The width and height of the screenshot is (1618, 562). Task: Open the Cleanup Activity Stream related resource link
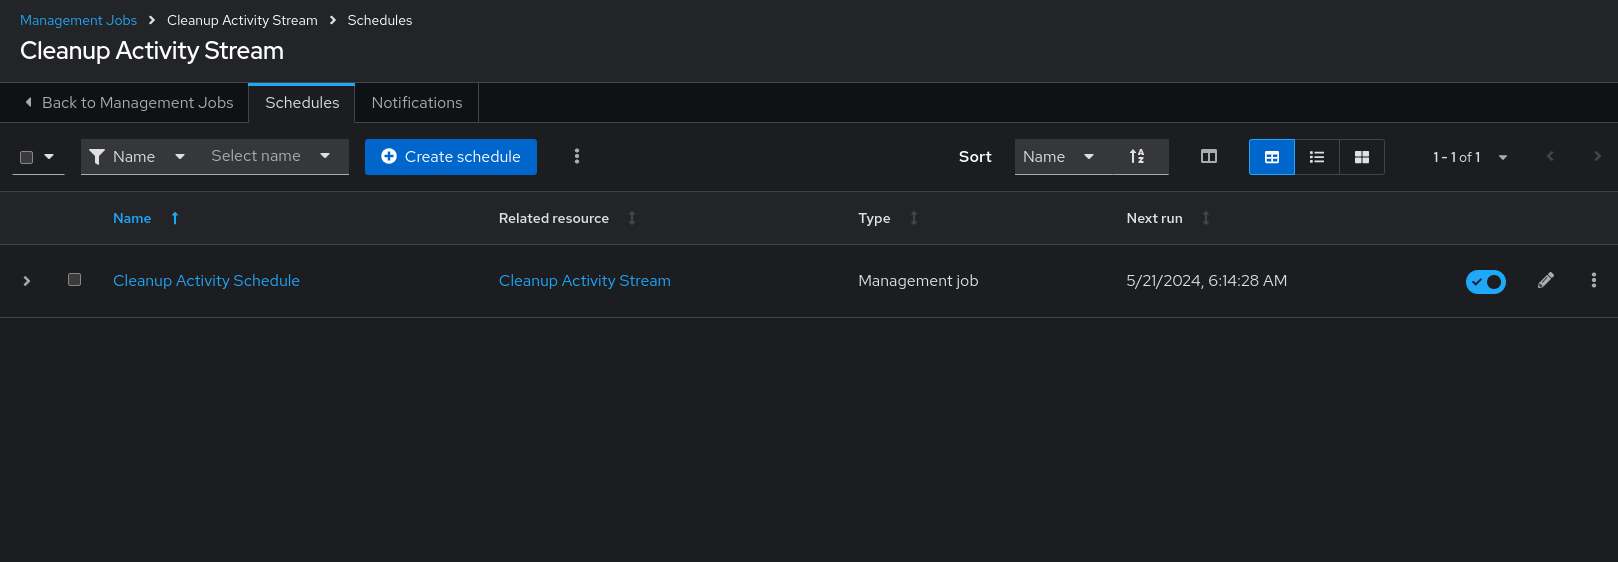584,281
